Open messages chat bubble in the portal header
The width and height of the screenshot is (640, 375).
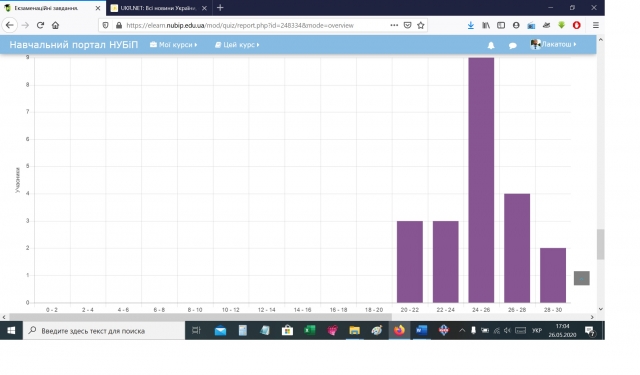coord(513,45)
